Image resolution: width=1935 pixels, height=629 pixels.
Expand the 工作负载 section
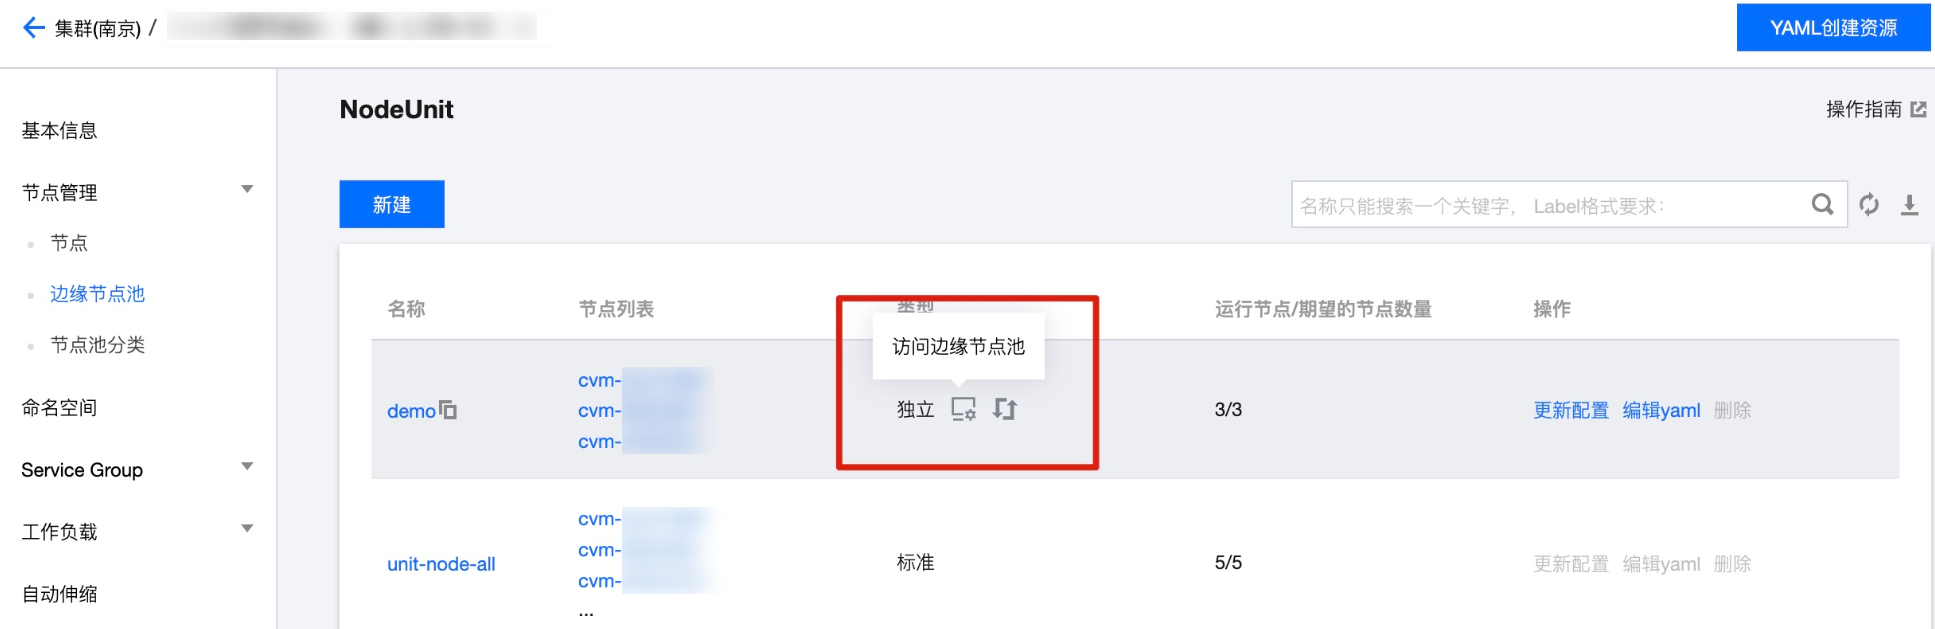[x=247, y=529]
